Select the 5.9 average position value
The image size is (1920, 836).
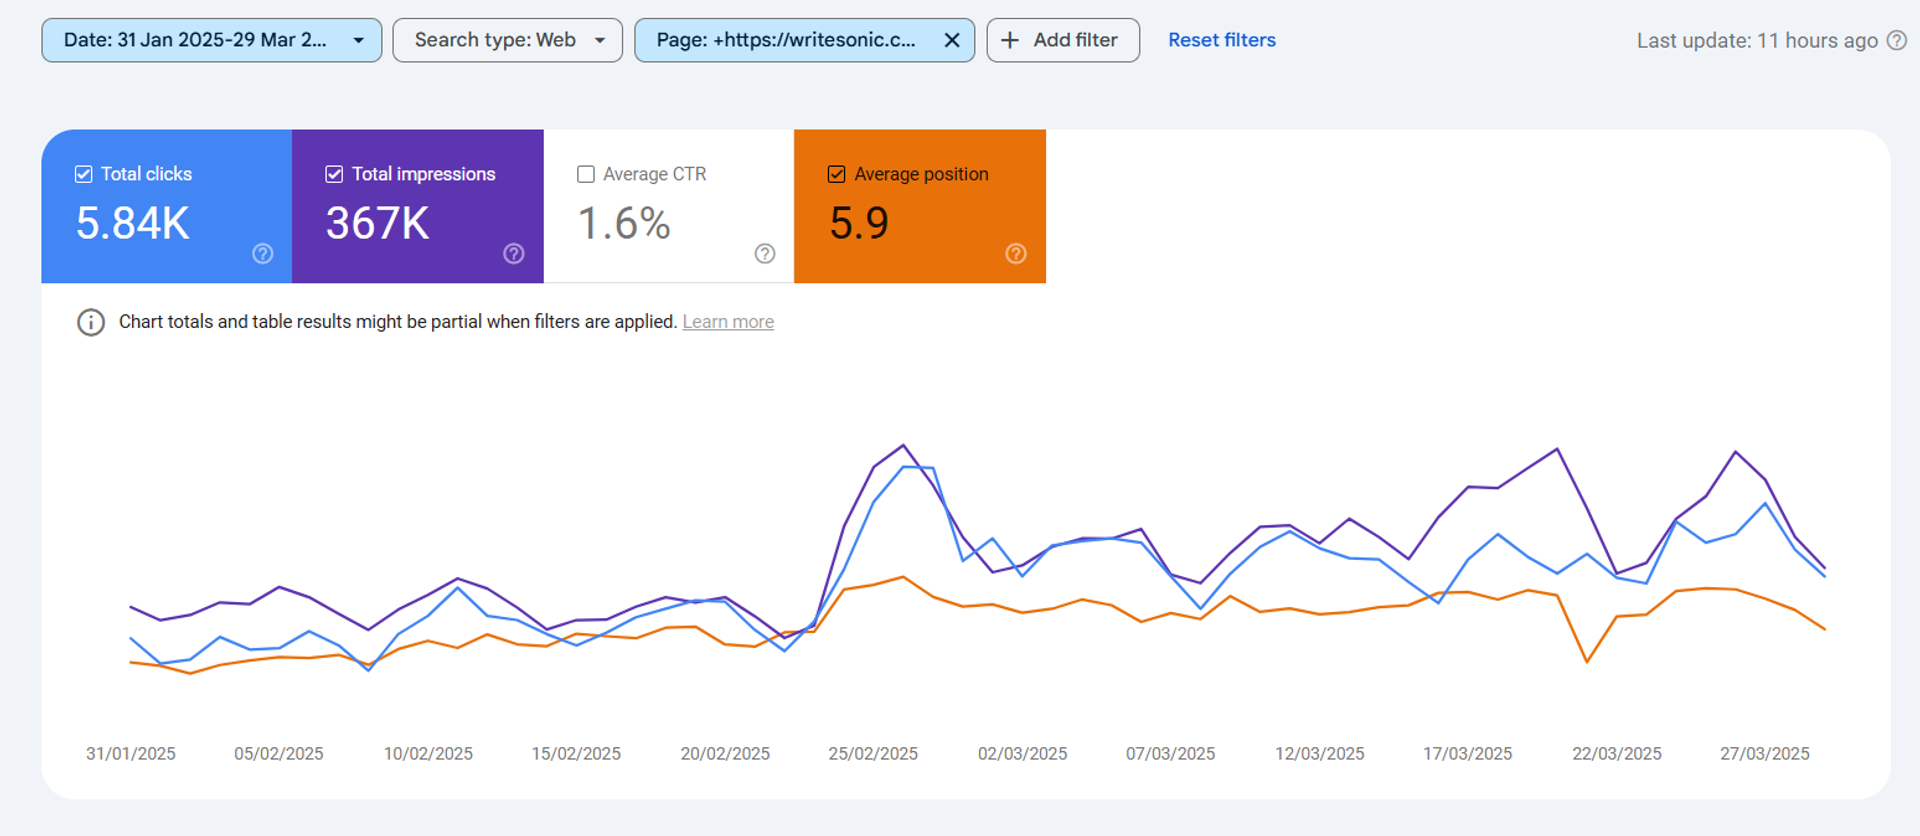[859, 223]
